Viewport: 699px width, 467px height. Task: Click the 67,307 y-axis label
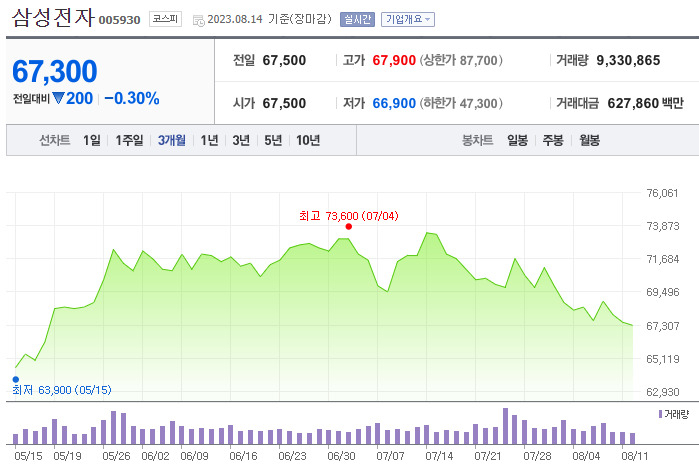662,326
